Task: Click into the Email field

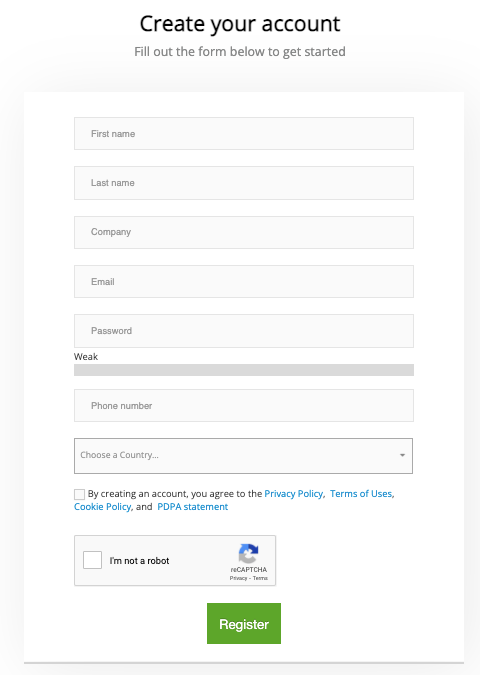Action: pos(244,282)
